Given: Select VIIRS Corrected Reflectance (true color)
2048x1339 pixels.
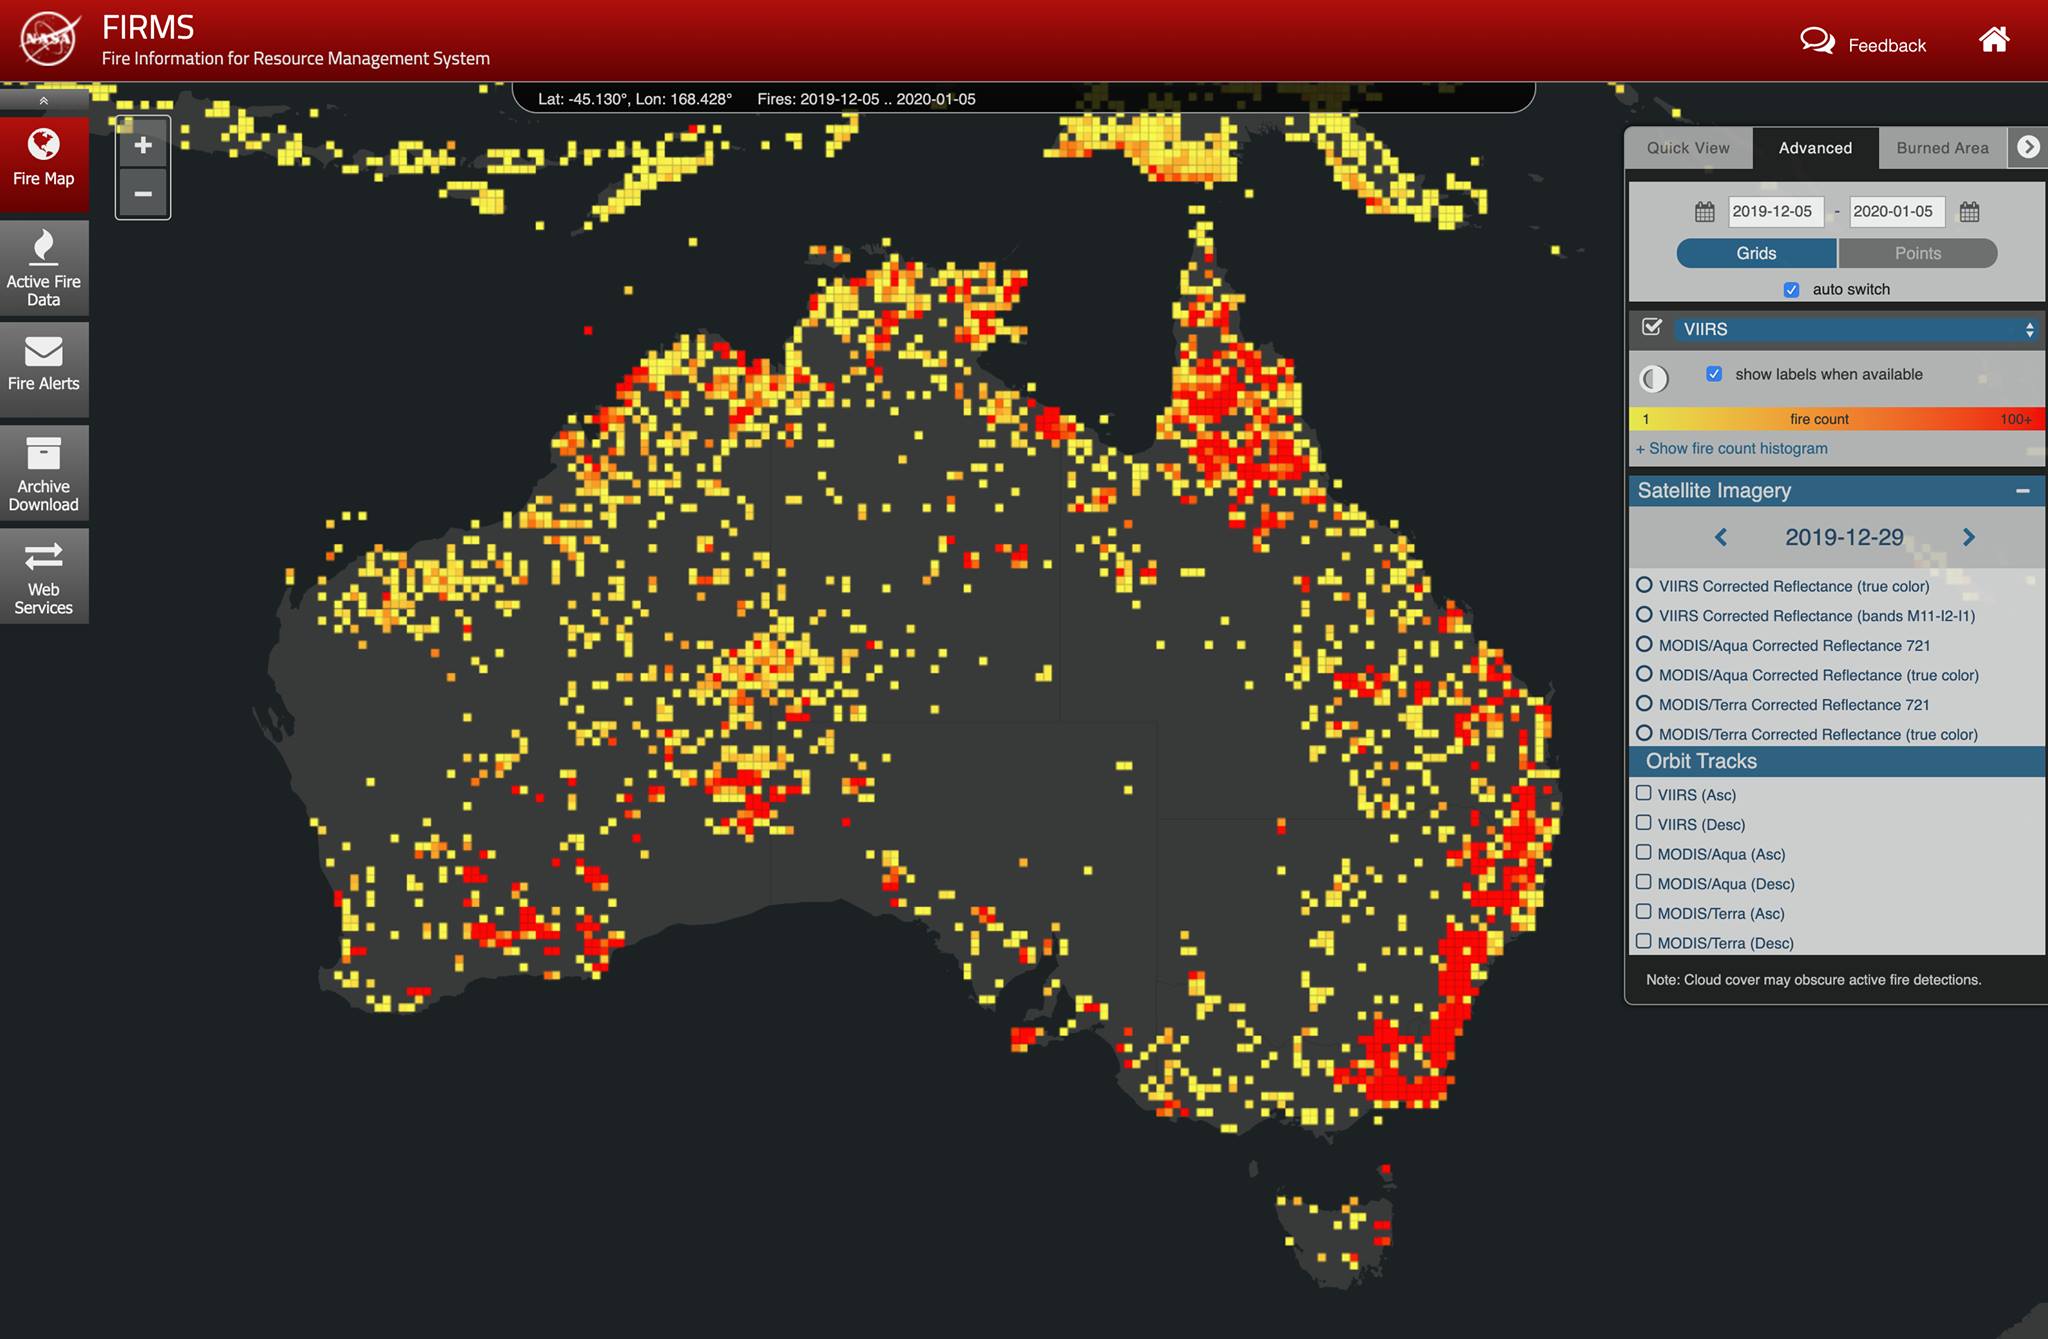Looking at the screenshot, I should [1644, 585].
